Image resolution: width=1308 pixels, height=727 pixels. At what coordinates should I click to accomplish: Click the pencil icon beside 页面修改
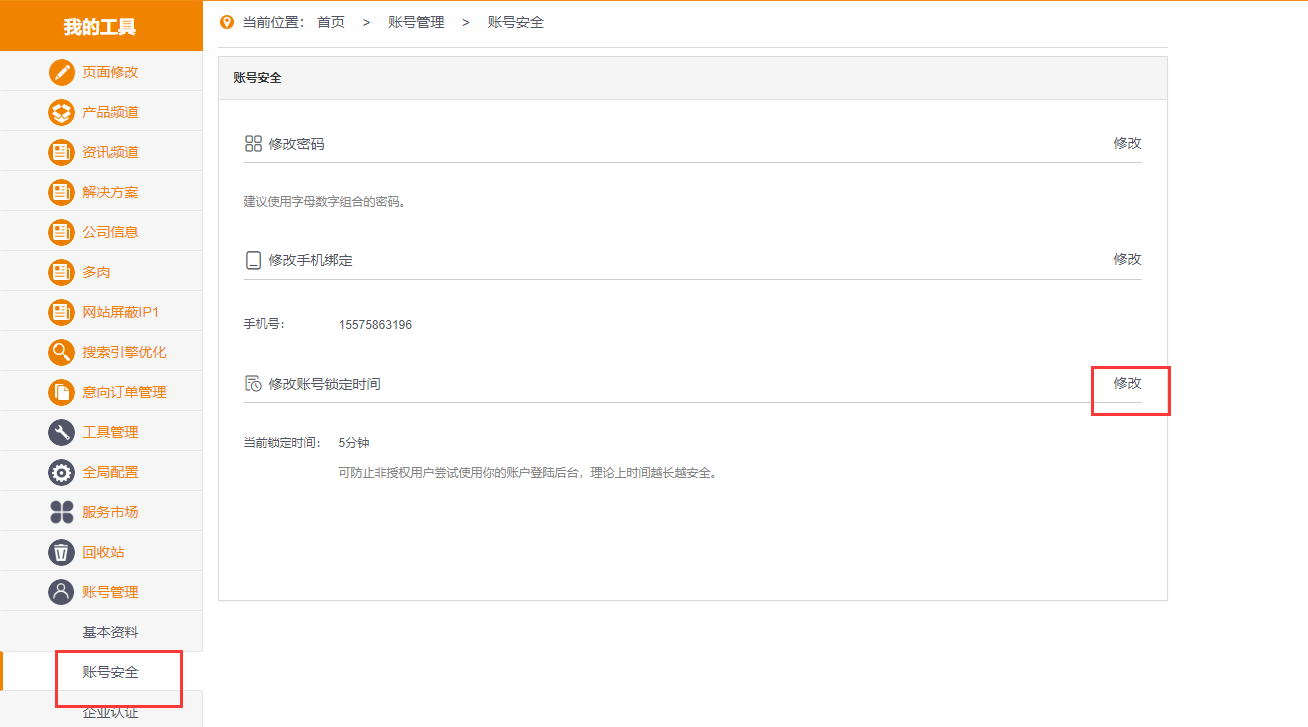(62, 72)
